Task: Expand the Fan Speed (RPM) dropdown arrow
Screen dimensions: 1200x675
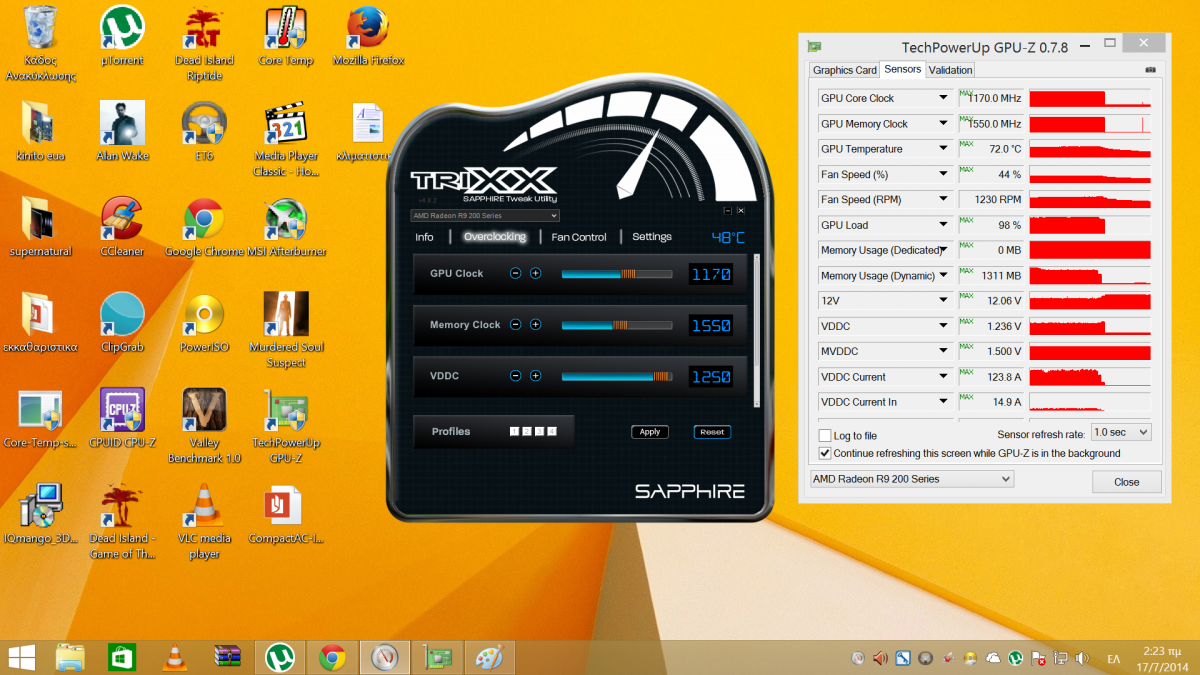Action: tap(942, 200)
